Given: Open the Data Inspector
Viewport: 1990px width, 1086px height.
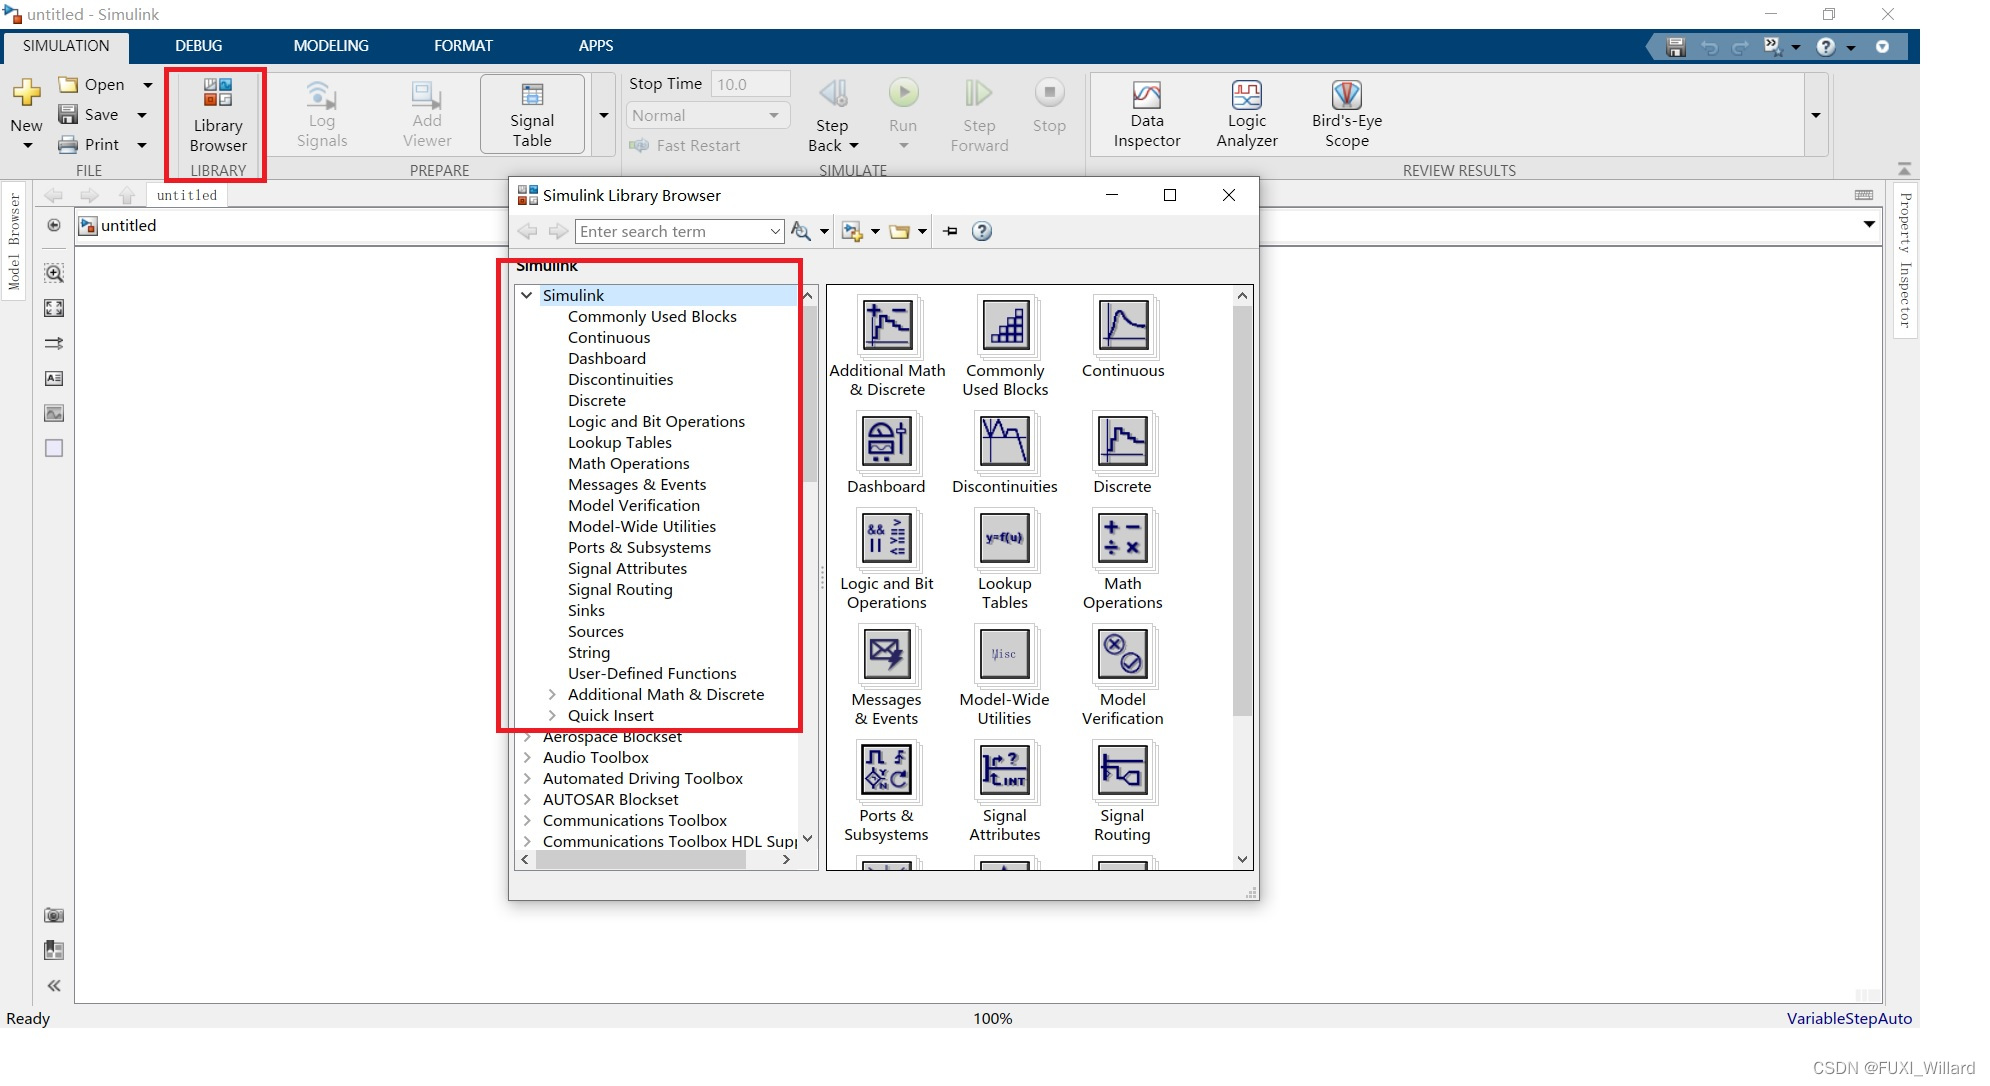Looking at the screenshot, I should [x=1146, y=114].
